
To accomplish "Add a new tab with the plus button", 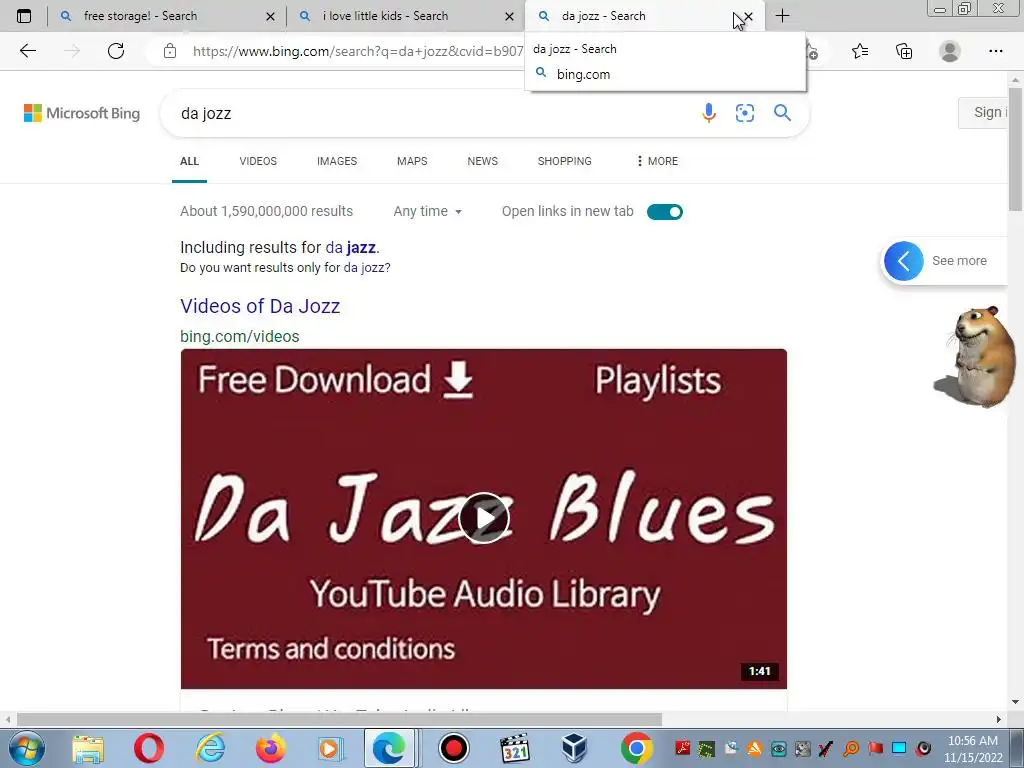I will [x=782, y=16].
